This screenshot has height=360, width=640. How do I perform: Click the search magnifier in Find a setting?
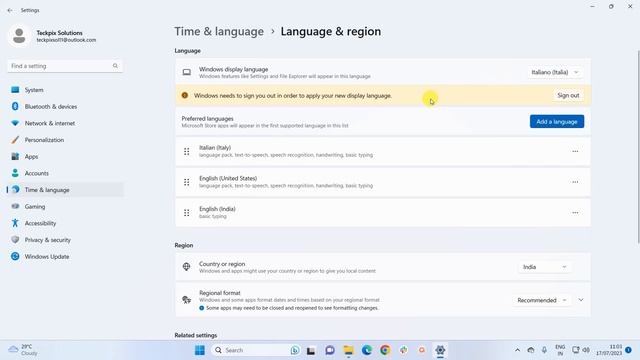click(115, 66)
